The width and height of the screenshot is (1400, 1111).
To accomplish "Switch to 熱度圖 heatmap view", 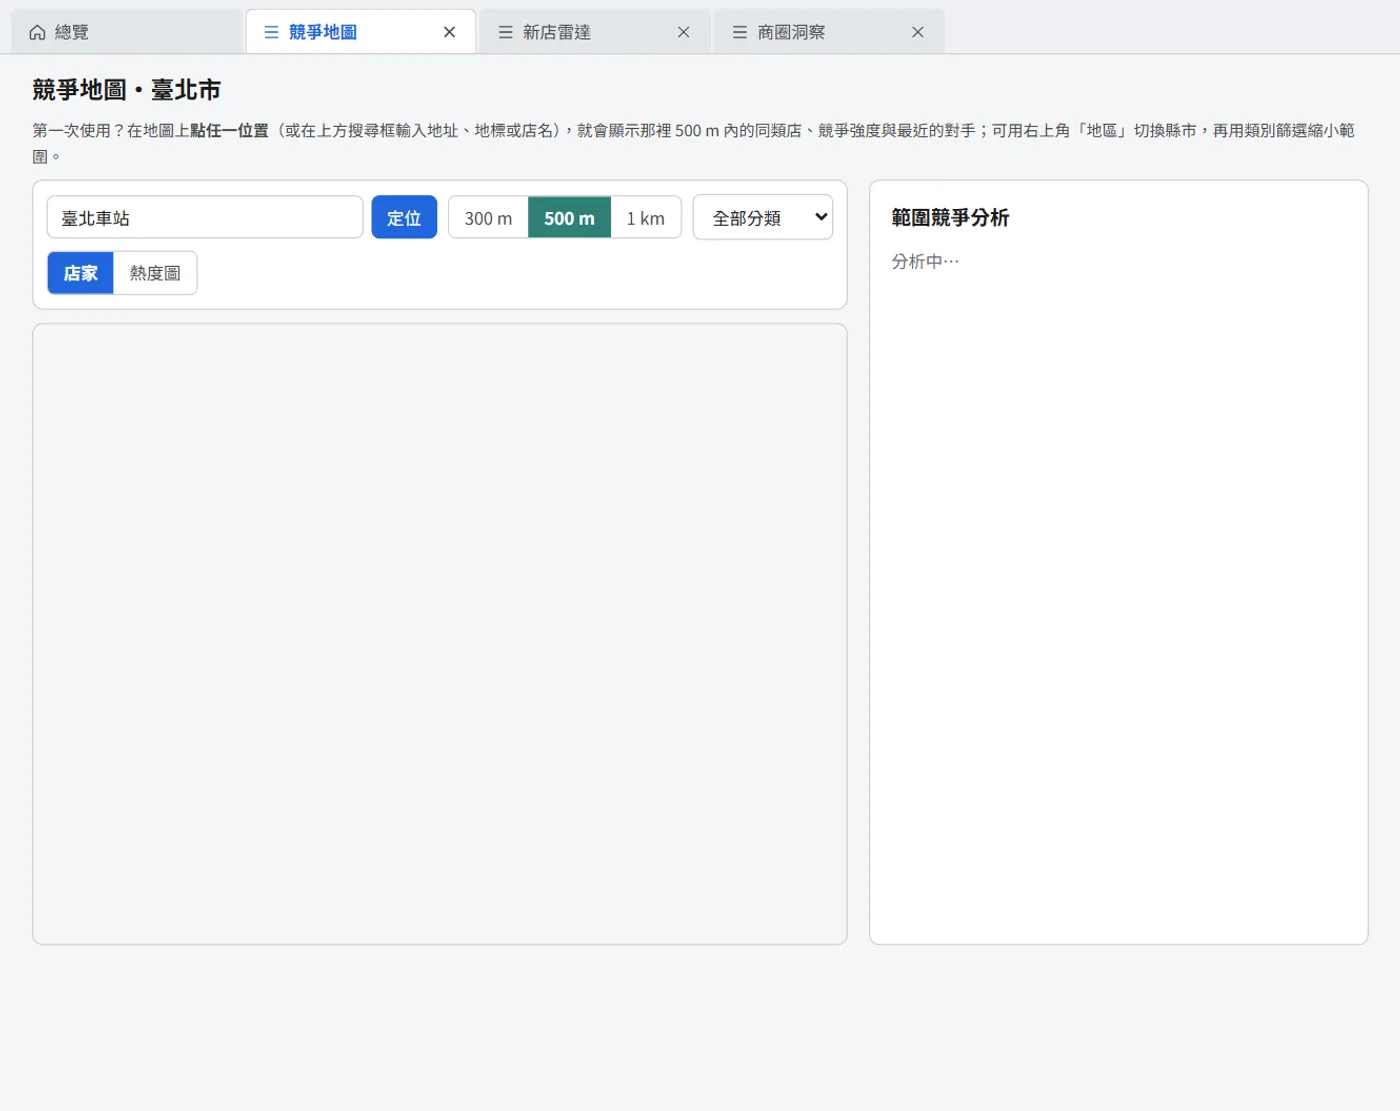I will (155, 273).
